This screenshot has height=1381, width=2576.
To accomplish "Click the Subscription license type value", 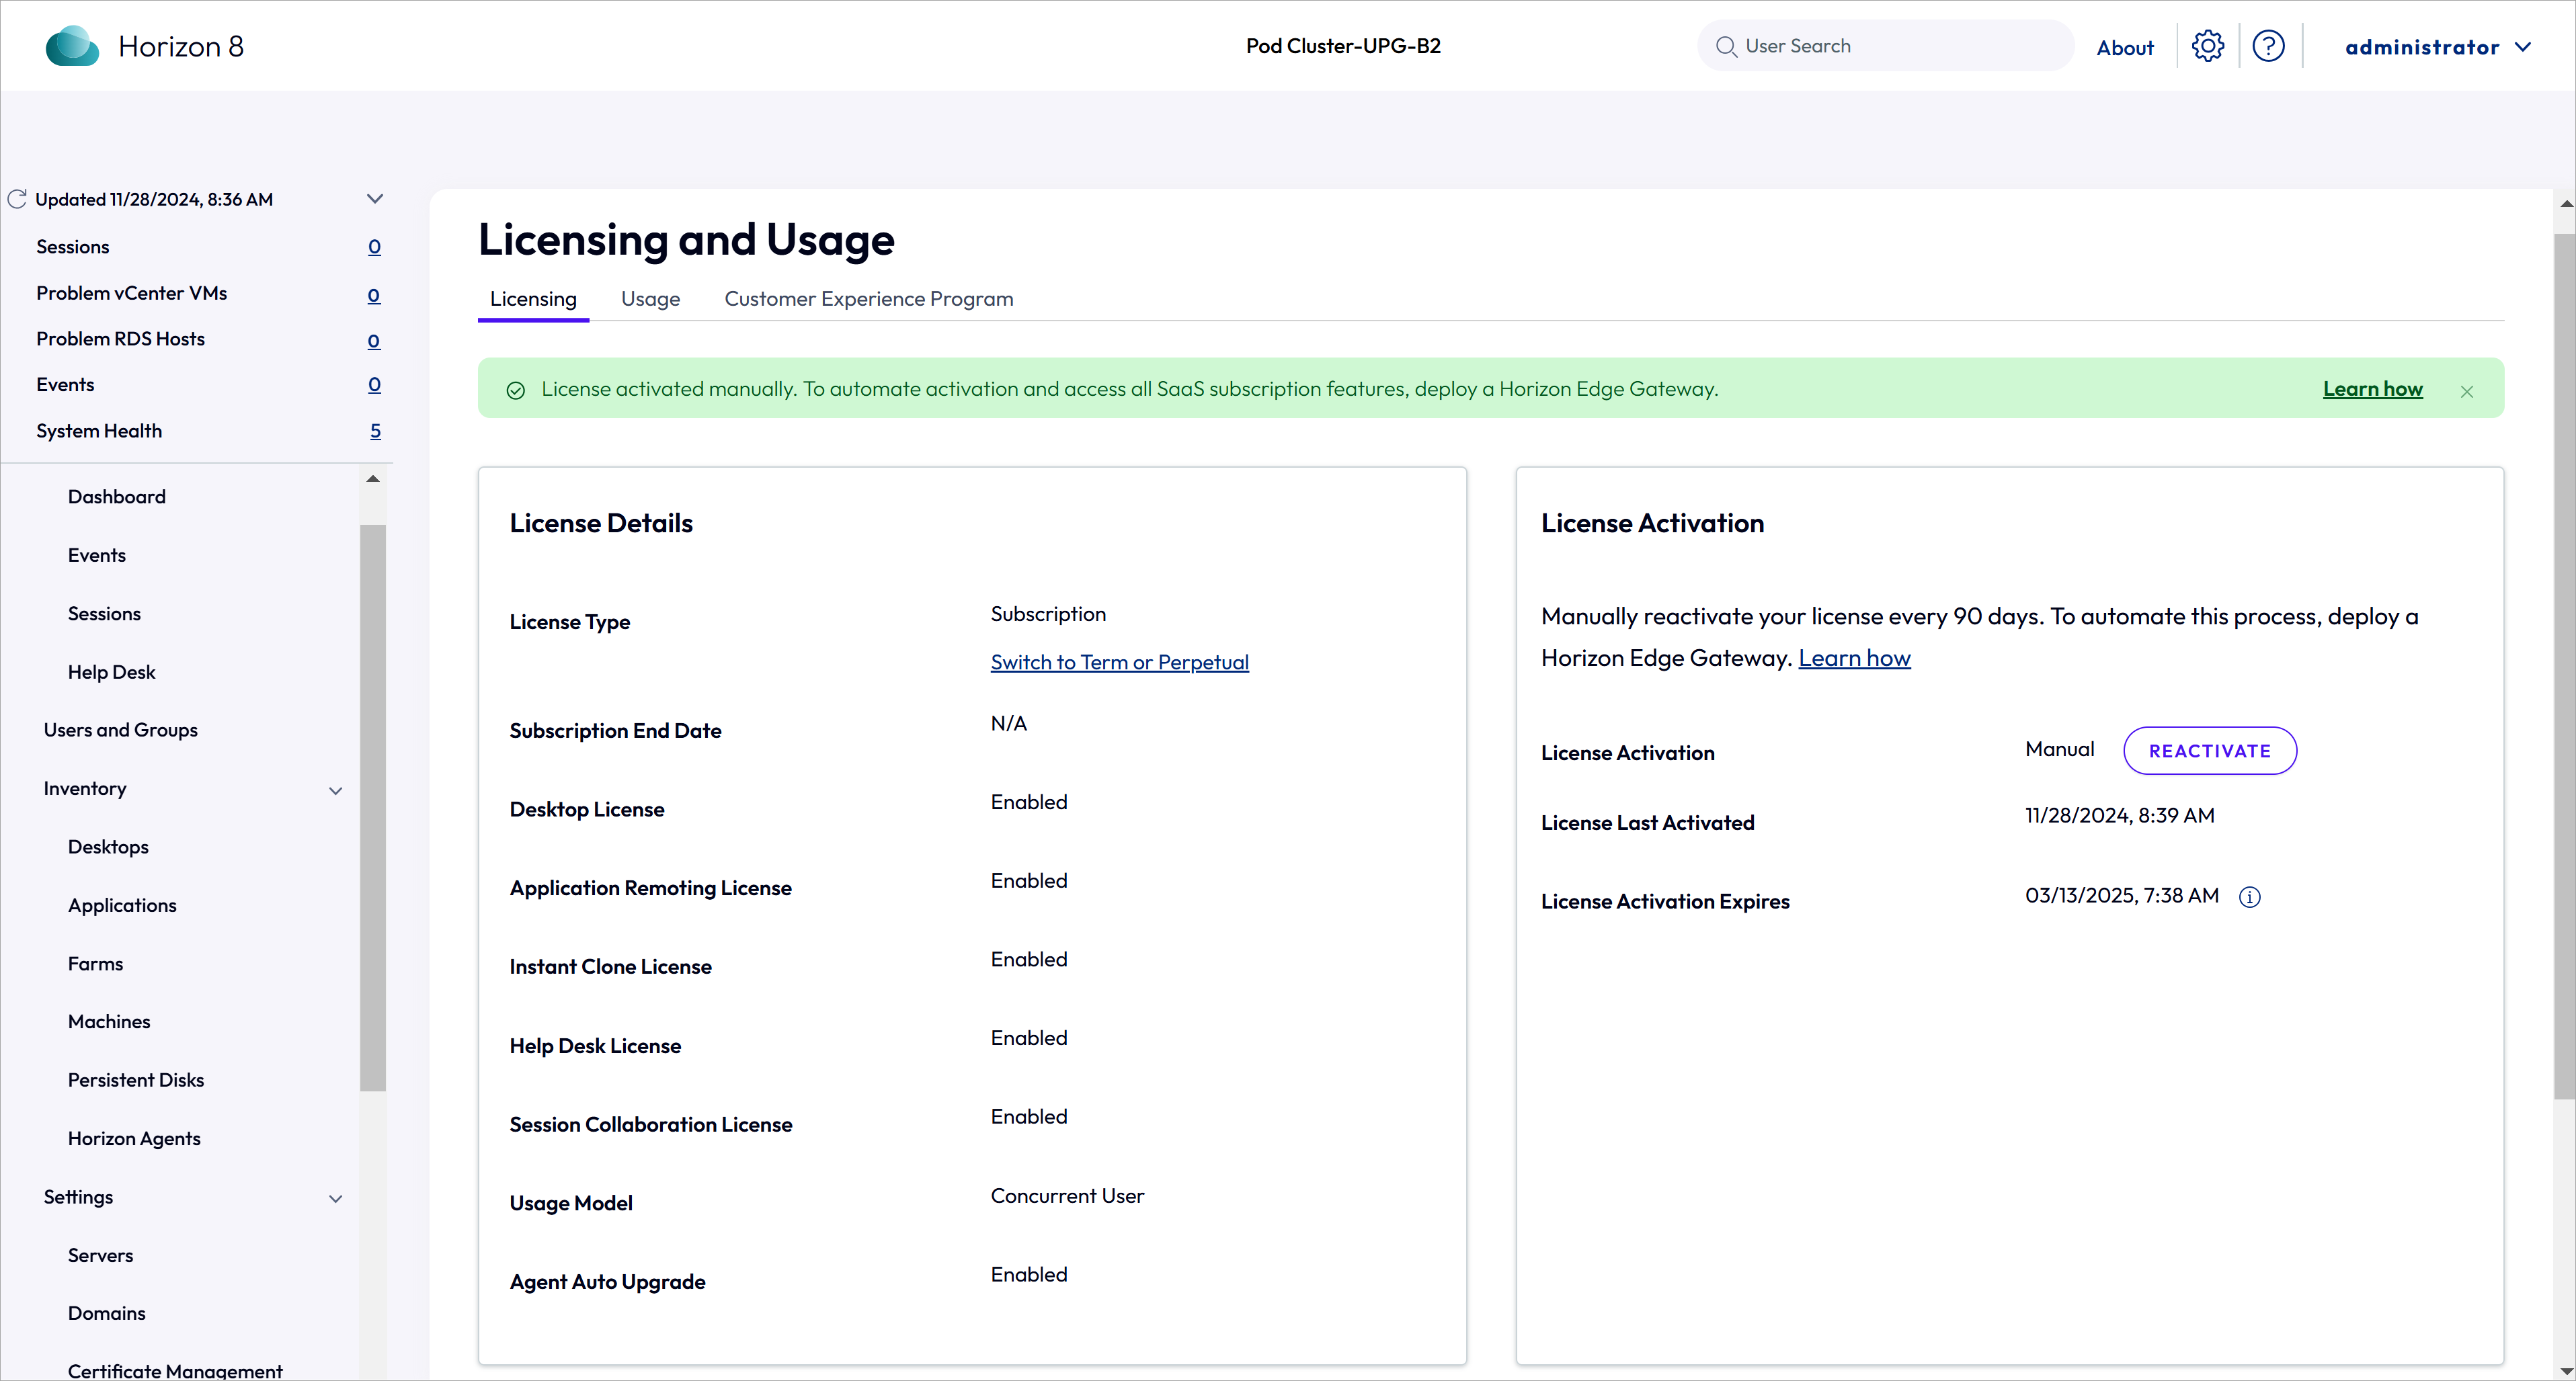I will tap(1048, 614).
